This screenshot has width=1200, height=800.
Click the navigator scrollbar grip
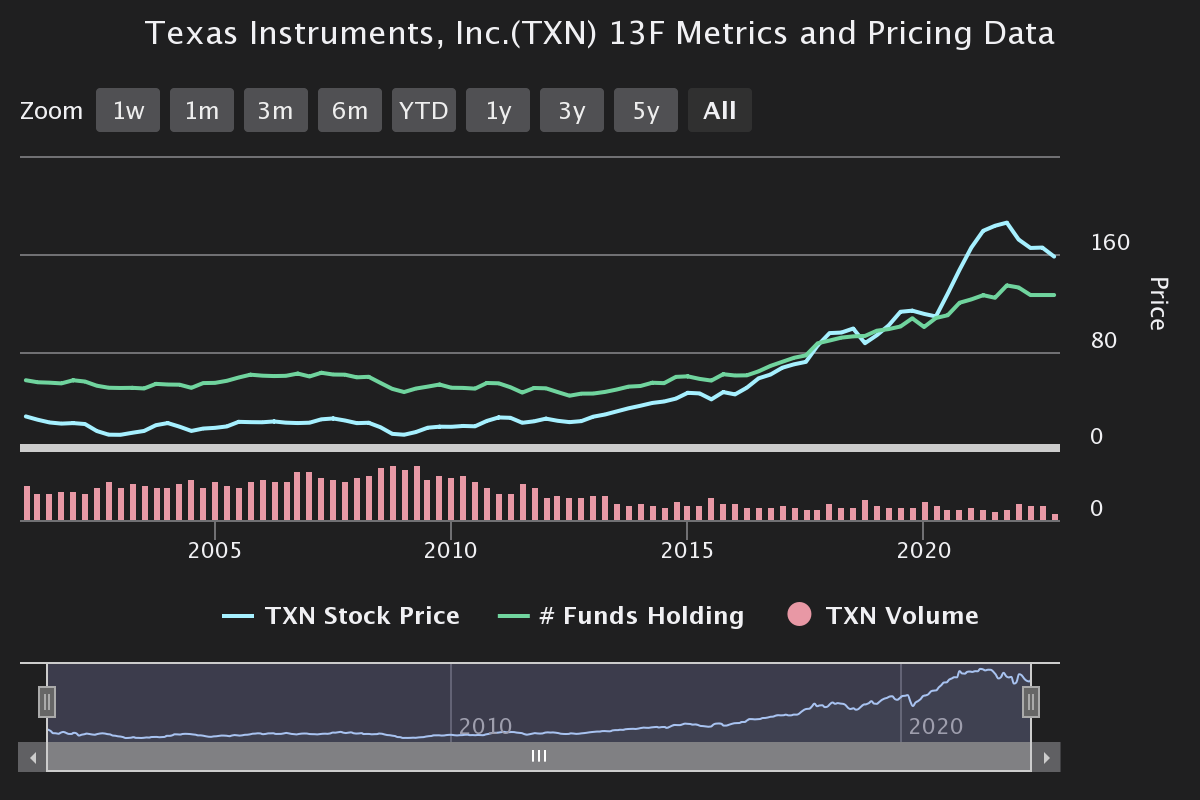[539, 757]
